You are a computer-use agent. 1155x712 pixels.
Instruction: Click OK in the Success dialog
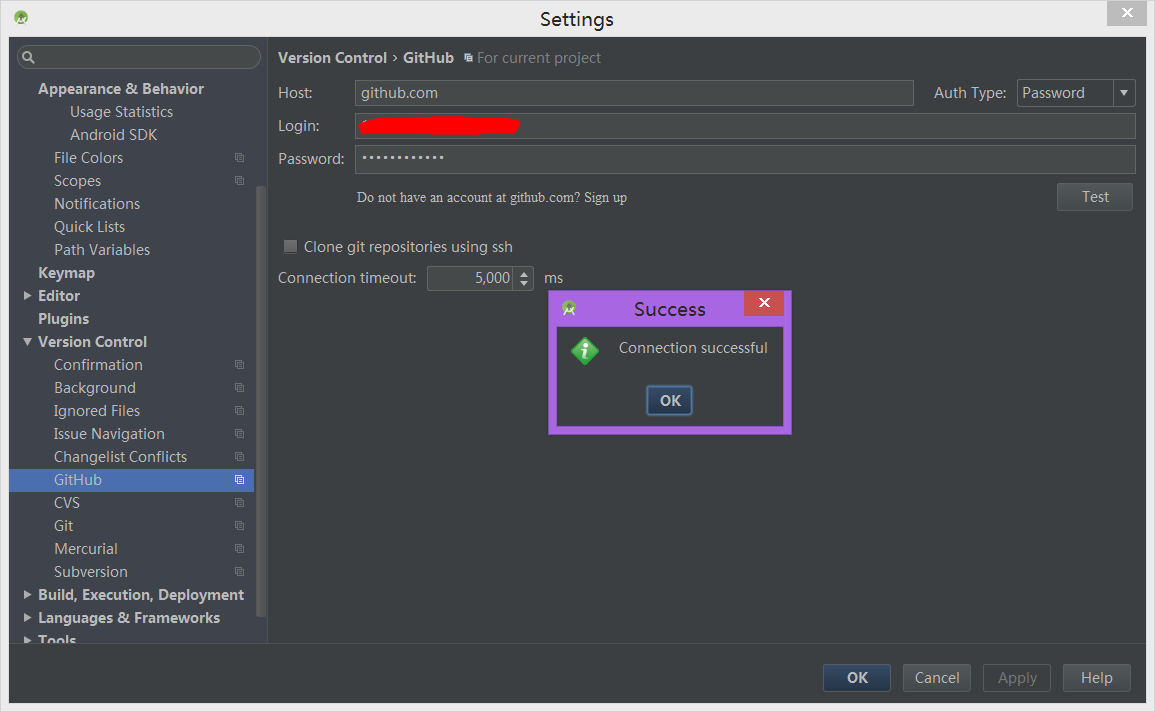(670, 401)
